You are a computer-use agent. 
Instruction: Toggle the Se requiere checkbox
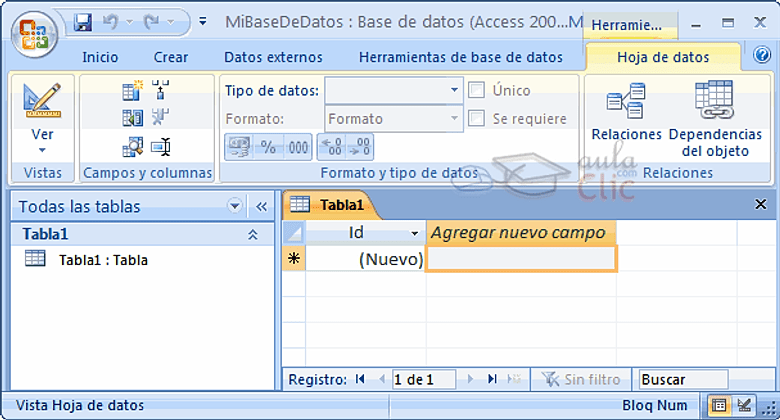tap(477, 118)
